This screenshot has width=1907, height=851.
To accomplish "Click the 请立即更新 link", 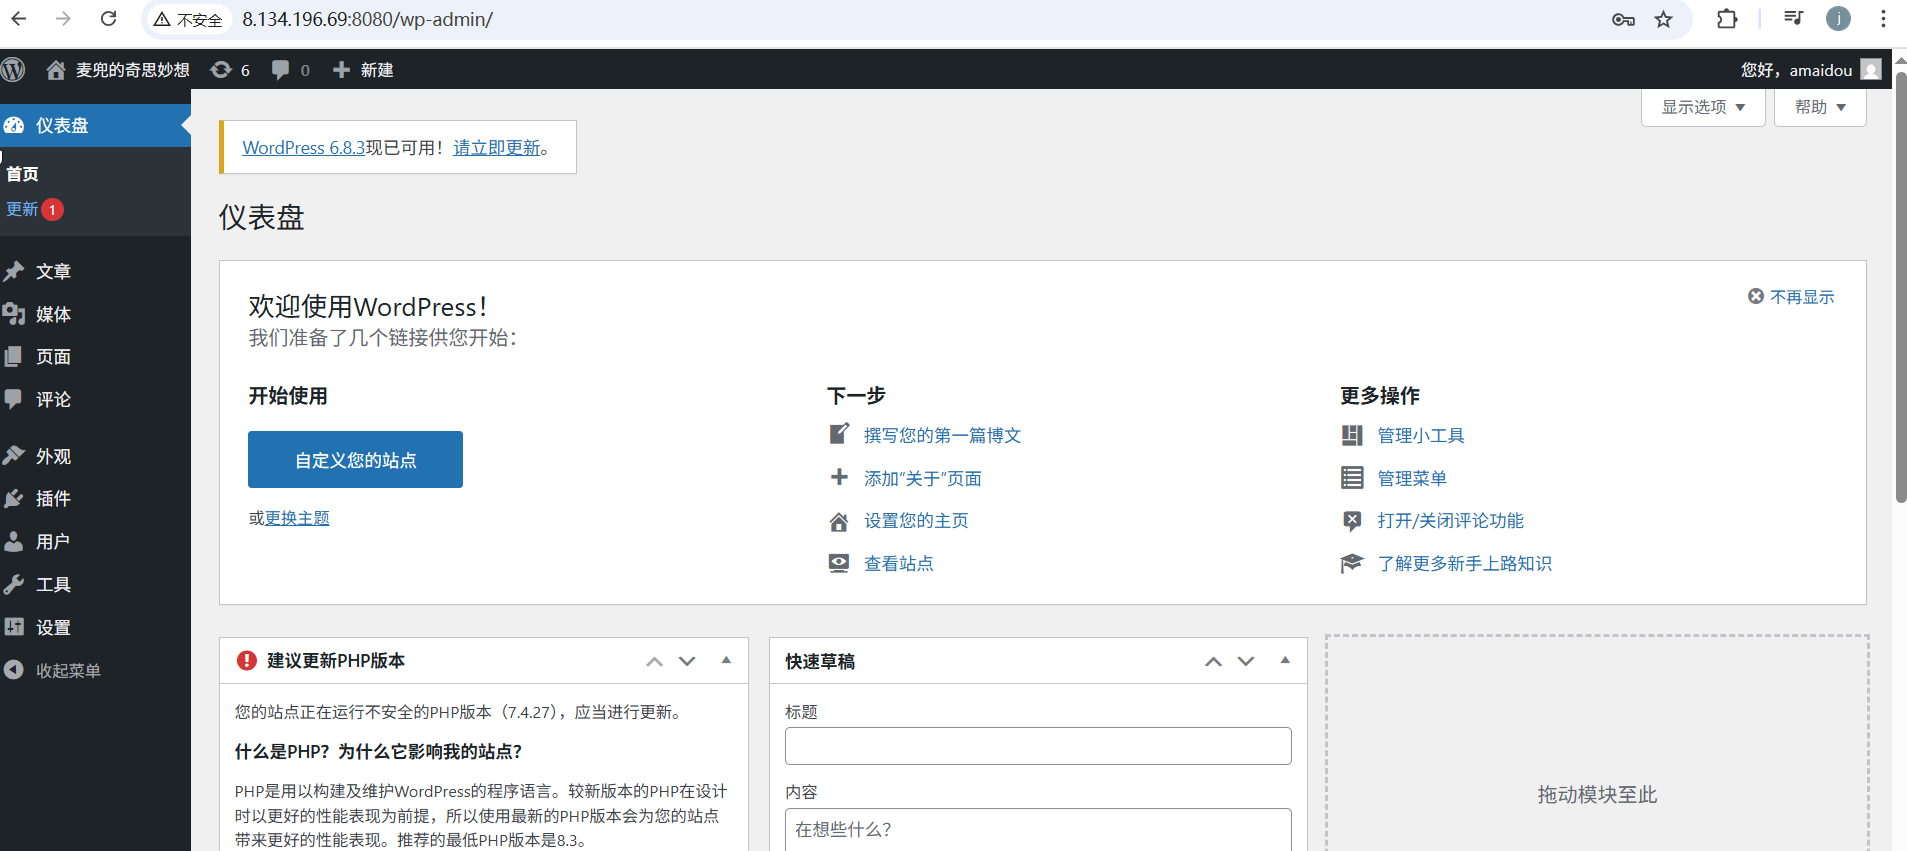I will (x=497, y=147).
